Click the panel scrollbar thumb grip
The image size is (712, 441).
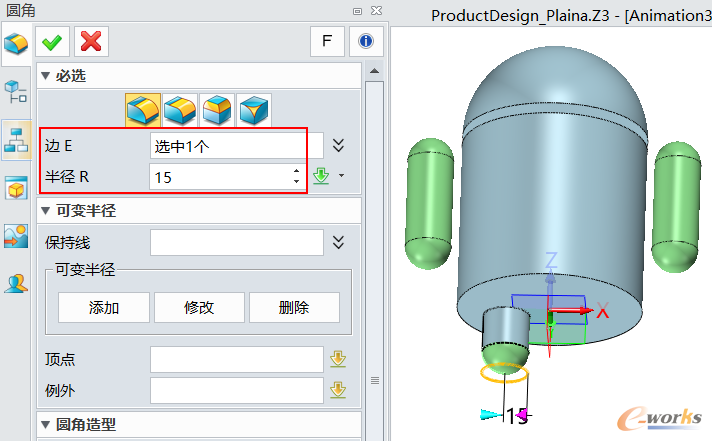pos(375,381)
